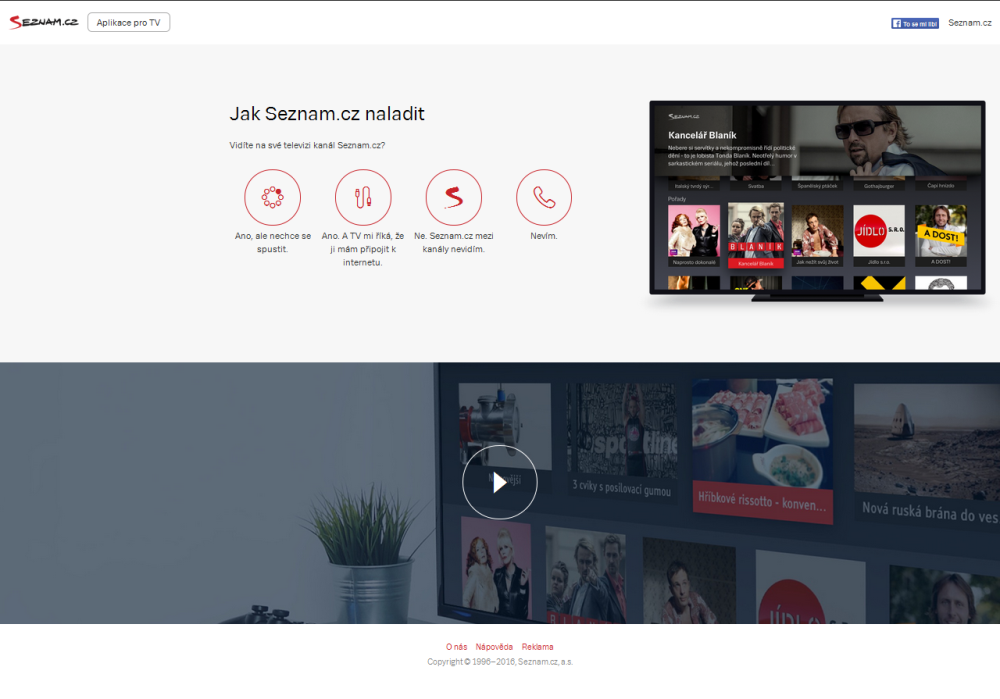Open the 'Reklama' footer link
Viewport: 1000px width, 699px height.
[537, 647]
